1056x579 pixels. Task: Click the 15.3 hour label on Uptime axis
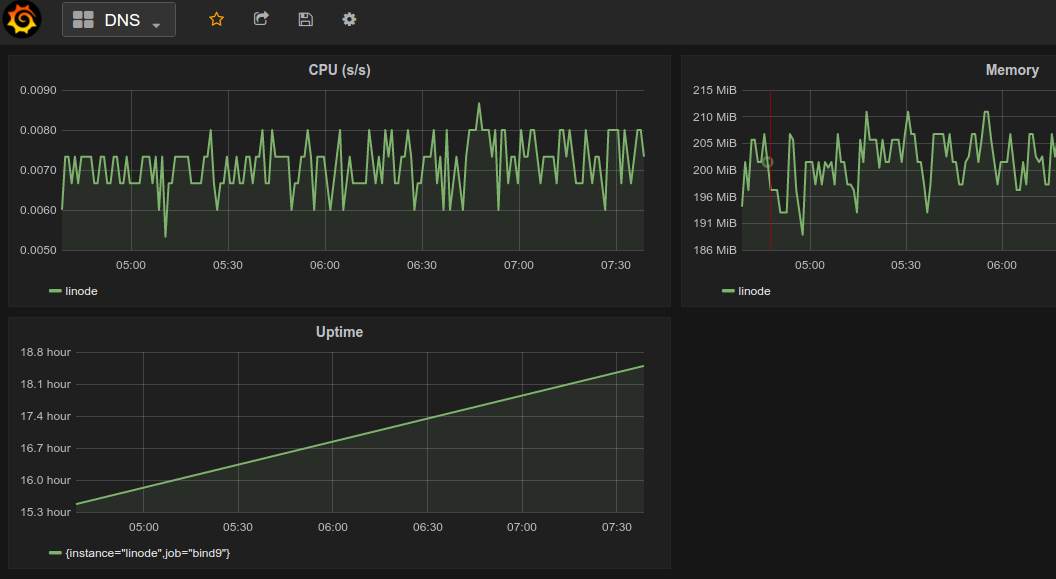pos(45,512)
